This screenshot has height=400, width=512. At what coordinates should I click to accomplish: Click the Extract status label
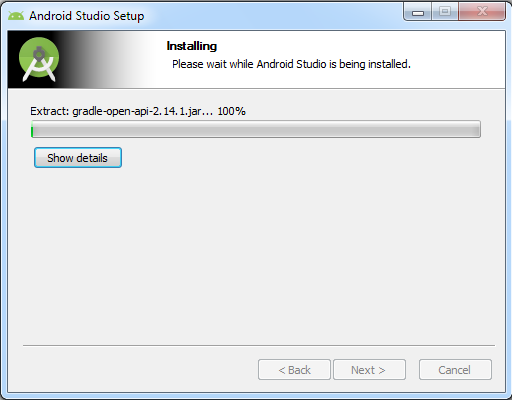[x=138, y=111]
